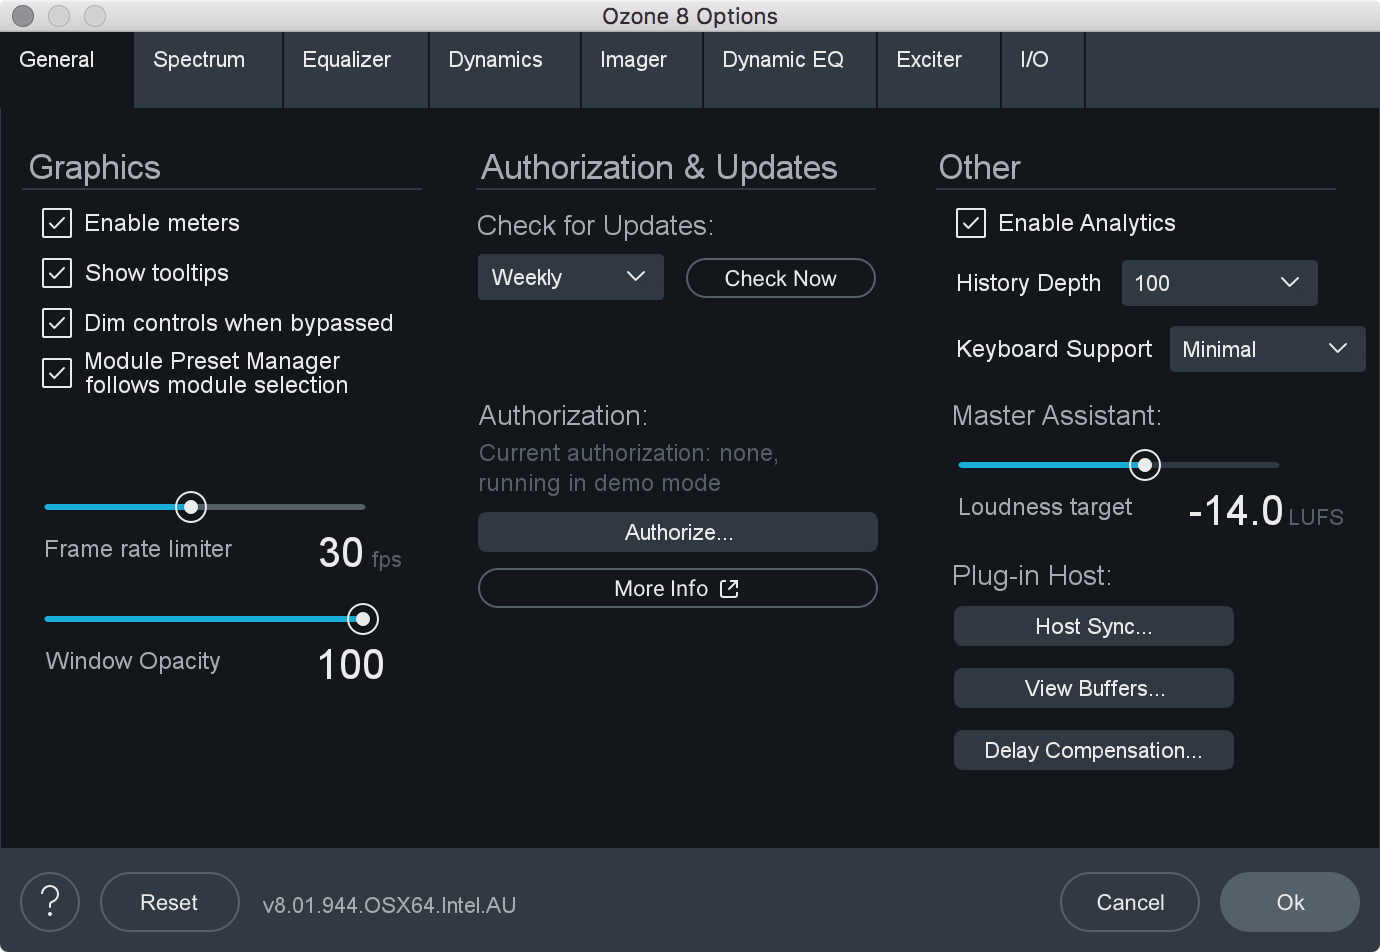Open Keyboard Support Minimal dropdown
The height and width of the screenshot is (952, 1380).
(1267, 349)
